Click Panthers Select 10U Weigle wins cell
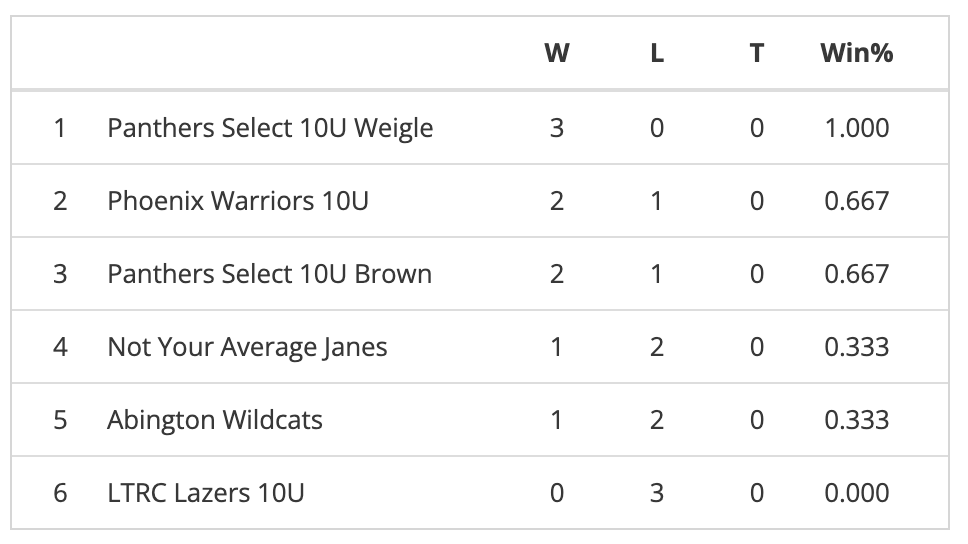This screenshot has width=968, height=544. pyautogui.click(x=557, y=128)
